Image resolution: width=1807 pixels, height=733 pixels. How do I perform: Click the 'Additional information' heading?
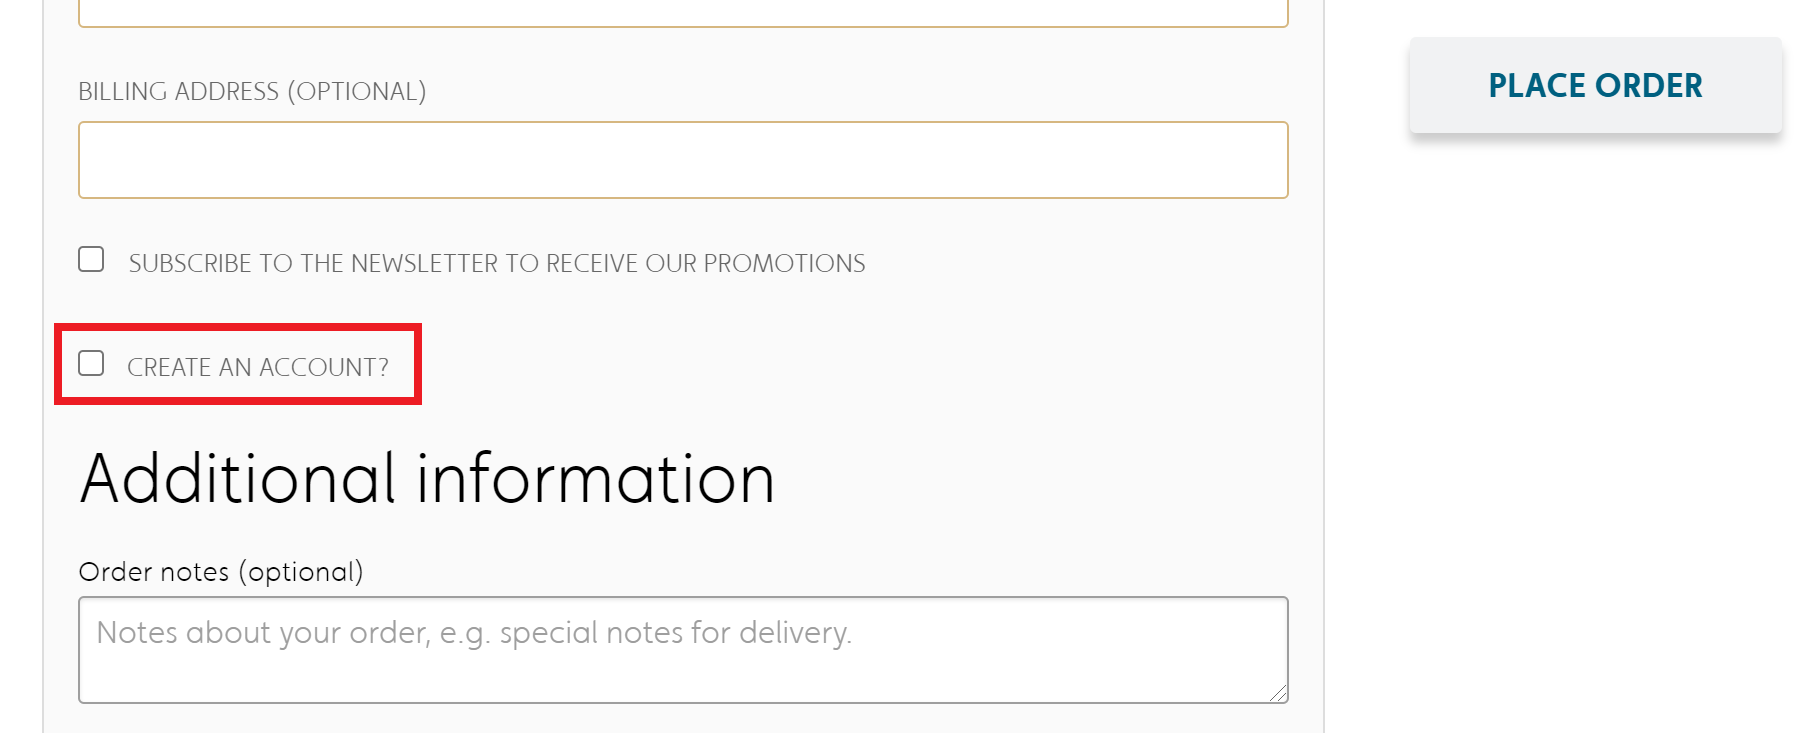(427, 479)
